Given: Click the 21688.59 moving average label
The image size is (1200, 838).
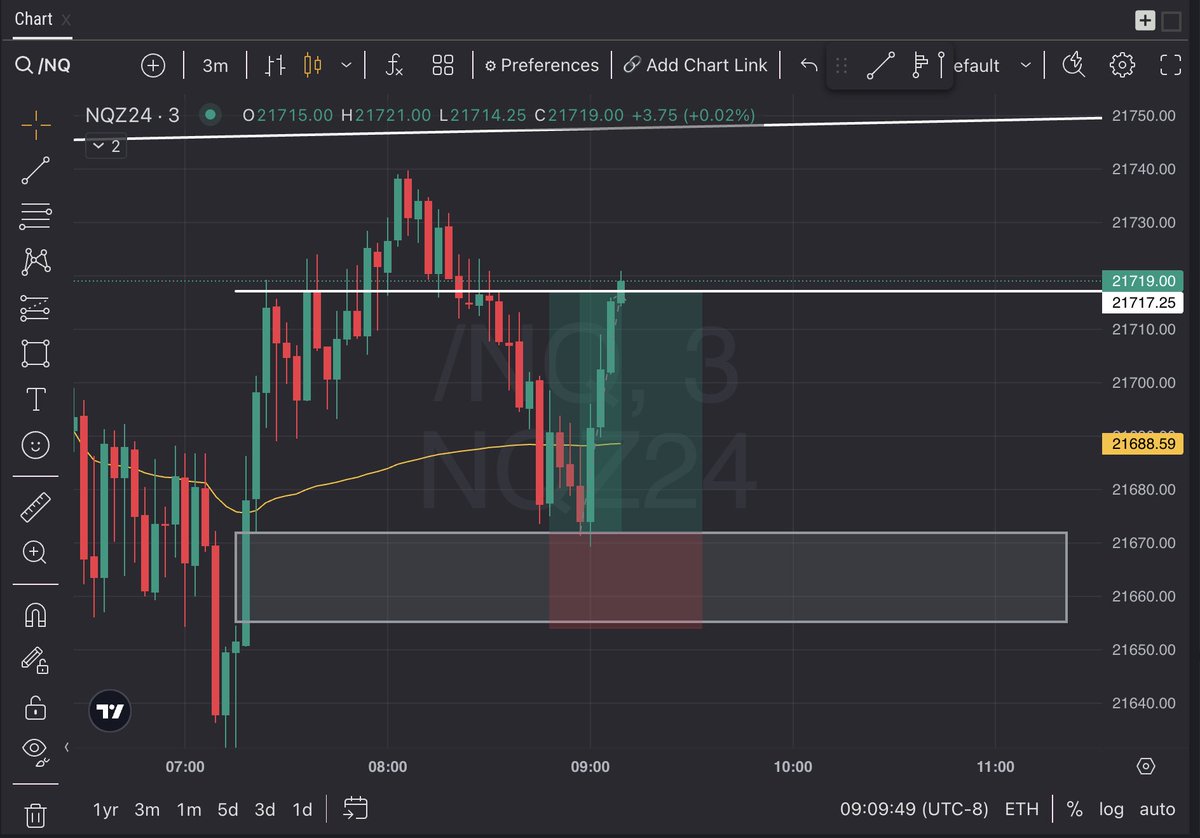Looking at the screenshot, I should point(1141,443).
